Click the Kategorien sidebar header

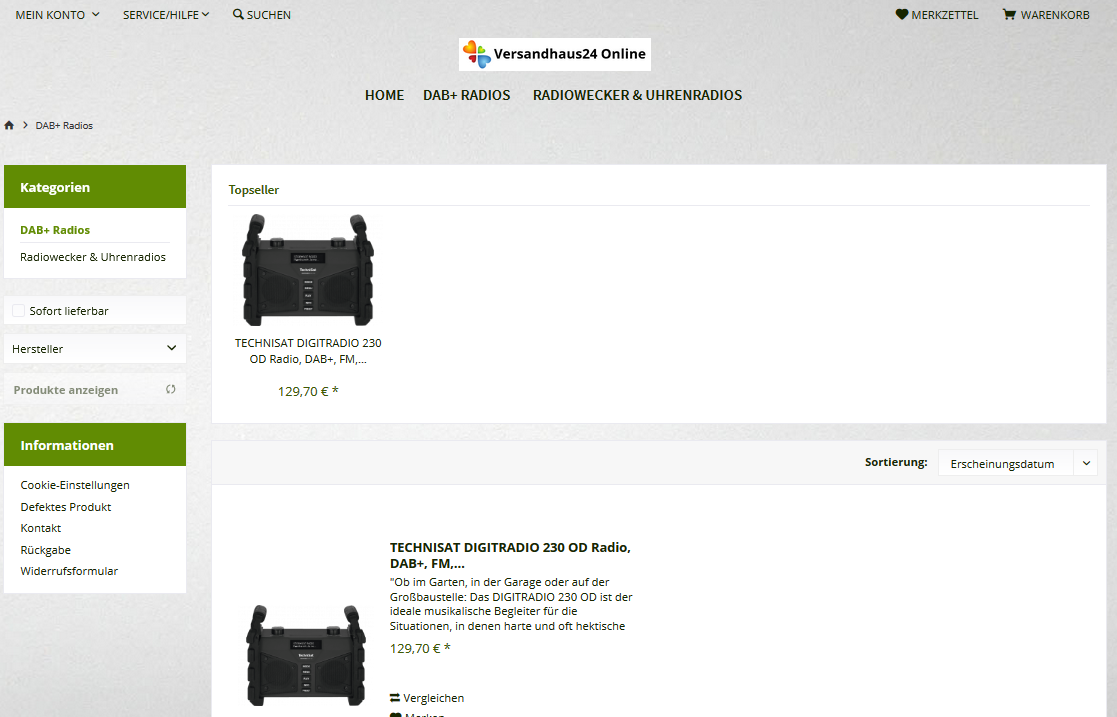point(95,187)
